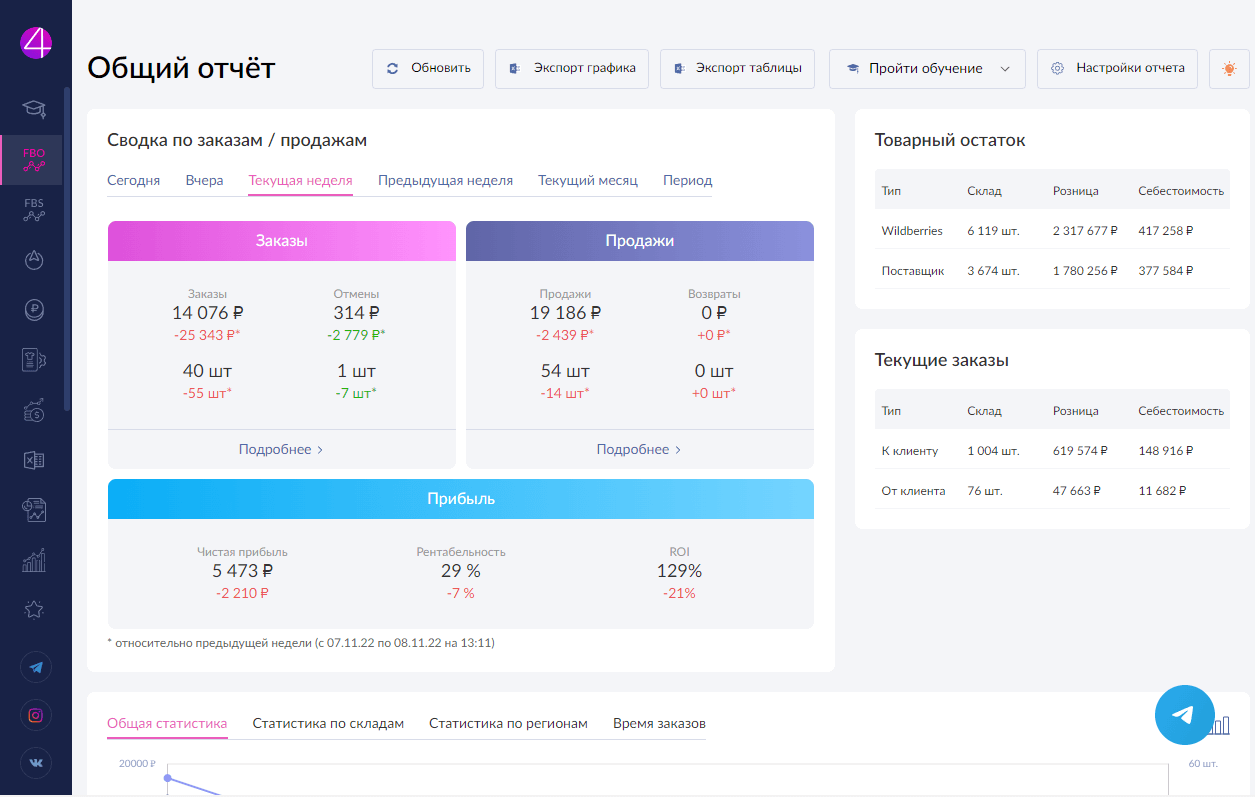Open Настройки отчета settings

coord(1117,69)
